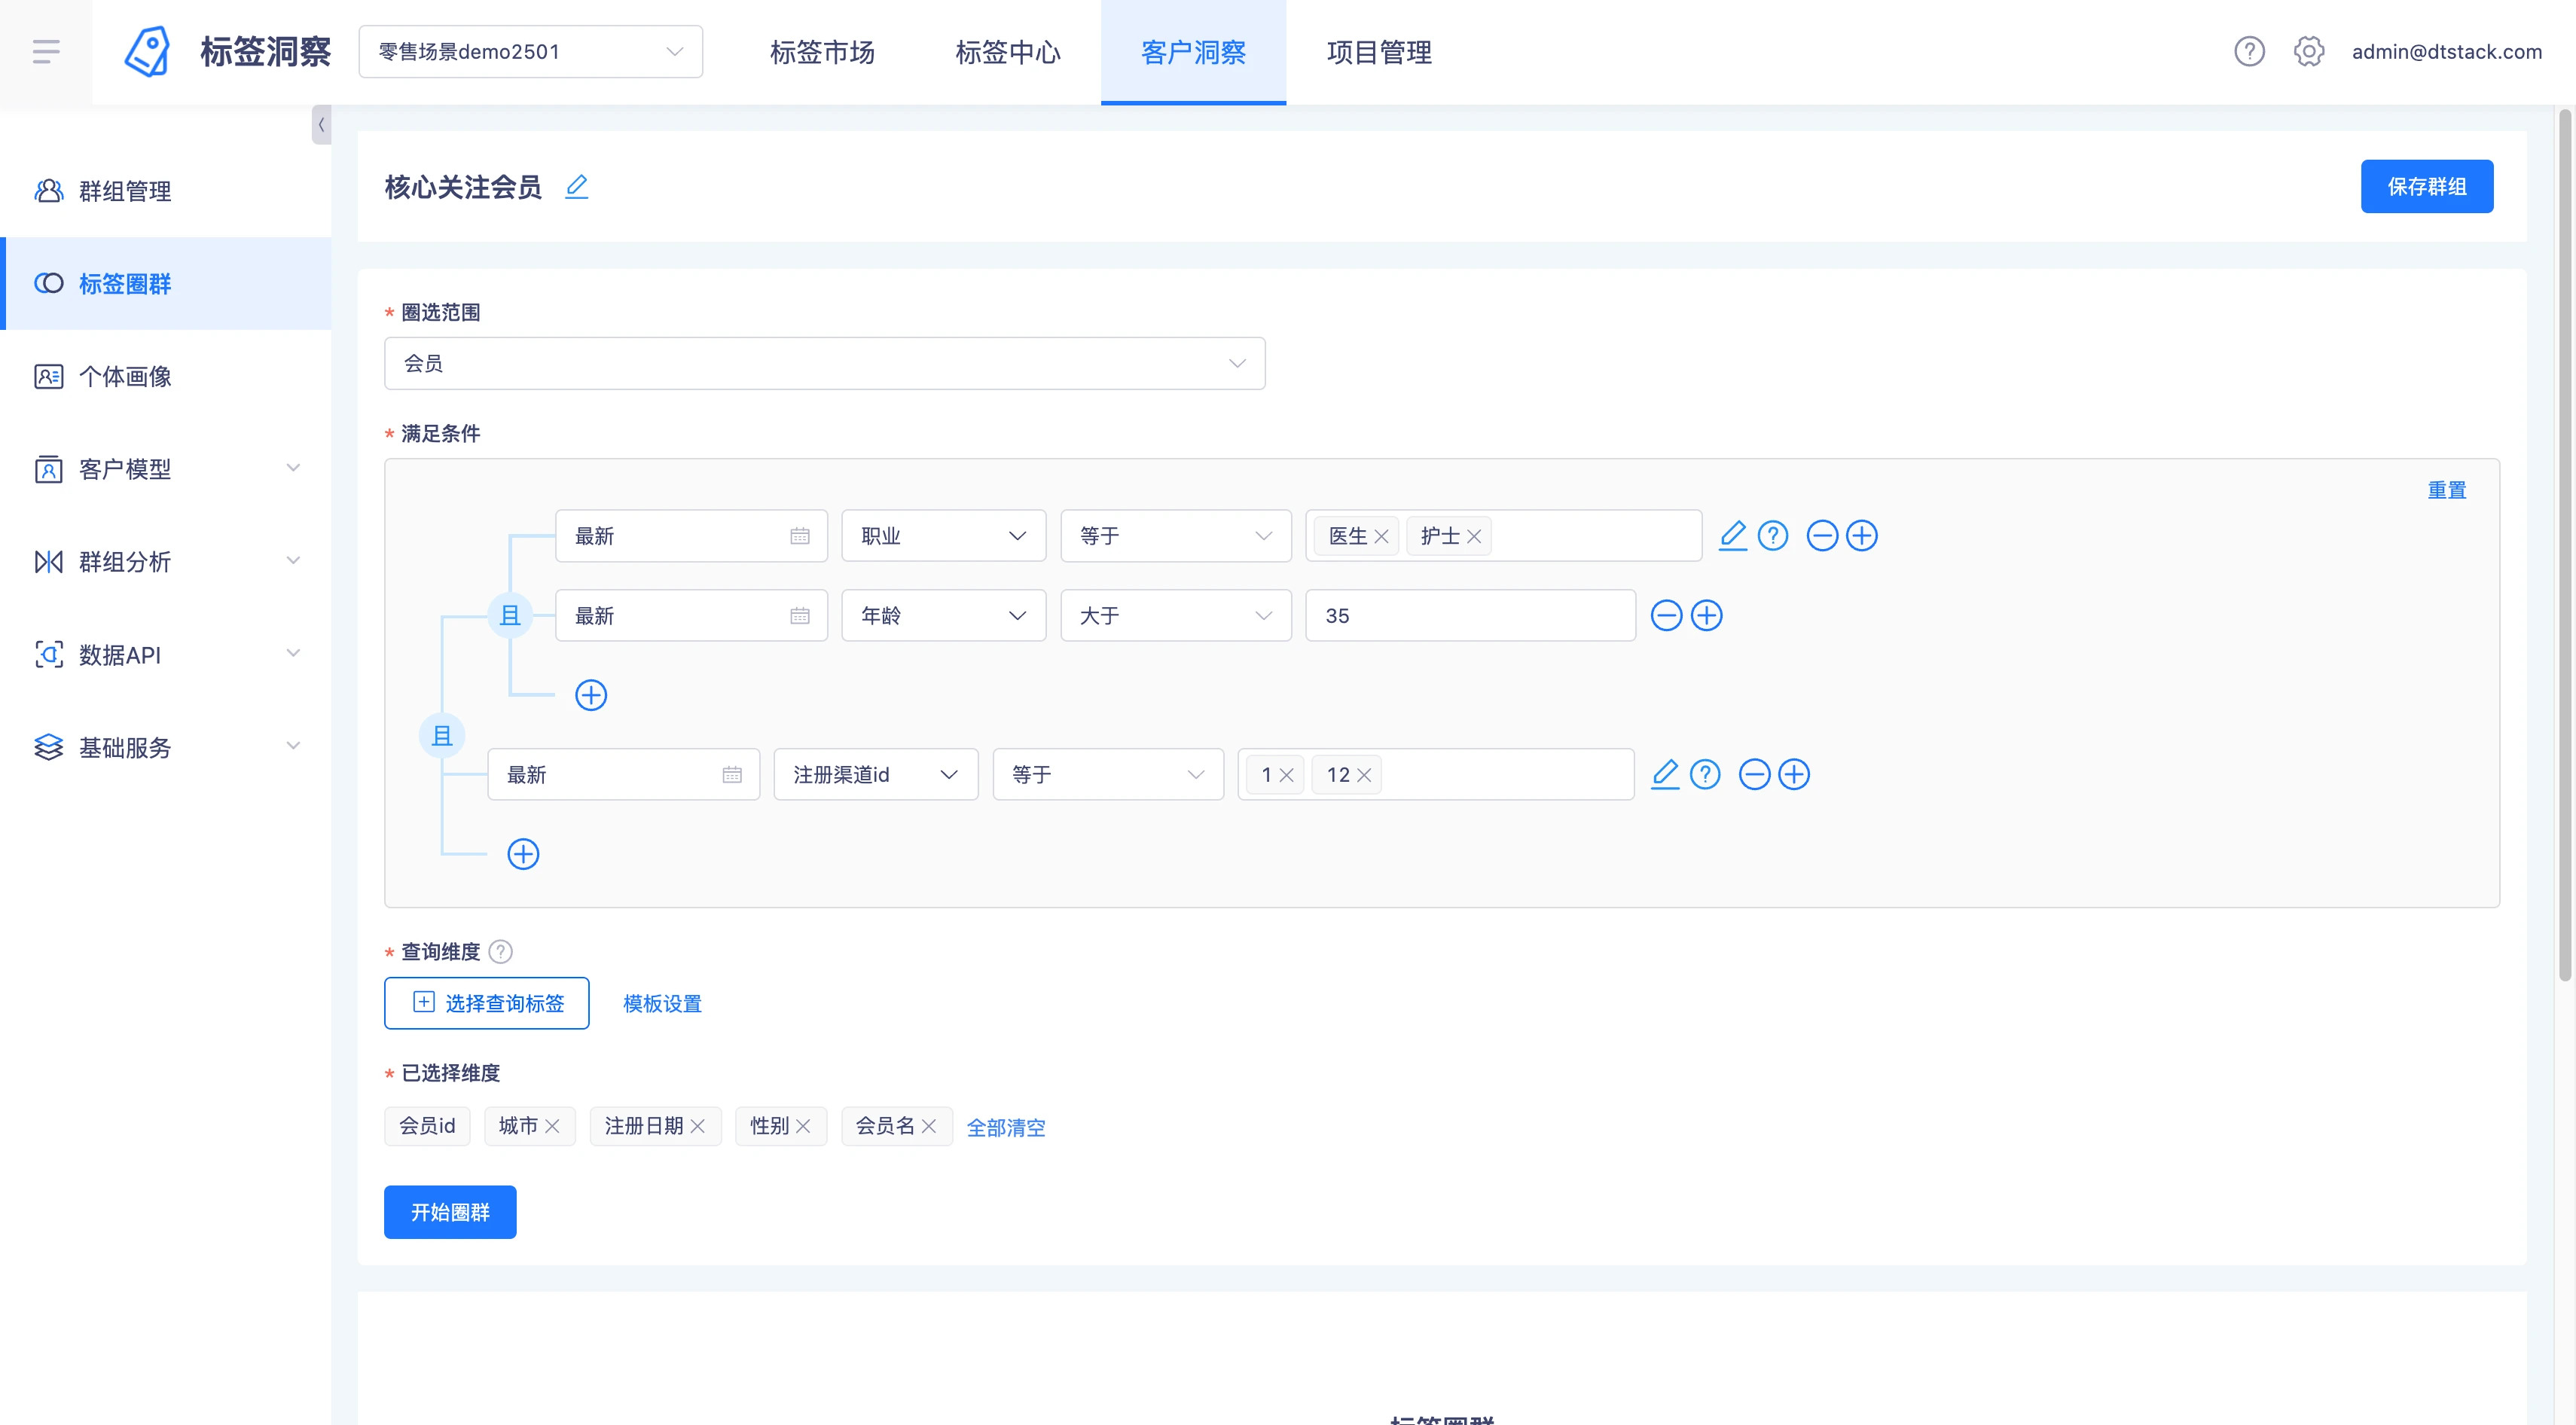Click the 开始圈群 button
This screenshot has height=1425, width=2576.
click(450, 1212)
